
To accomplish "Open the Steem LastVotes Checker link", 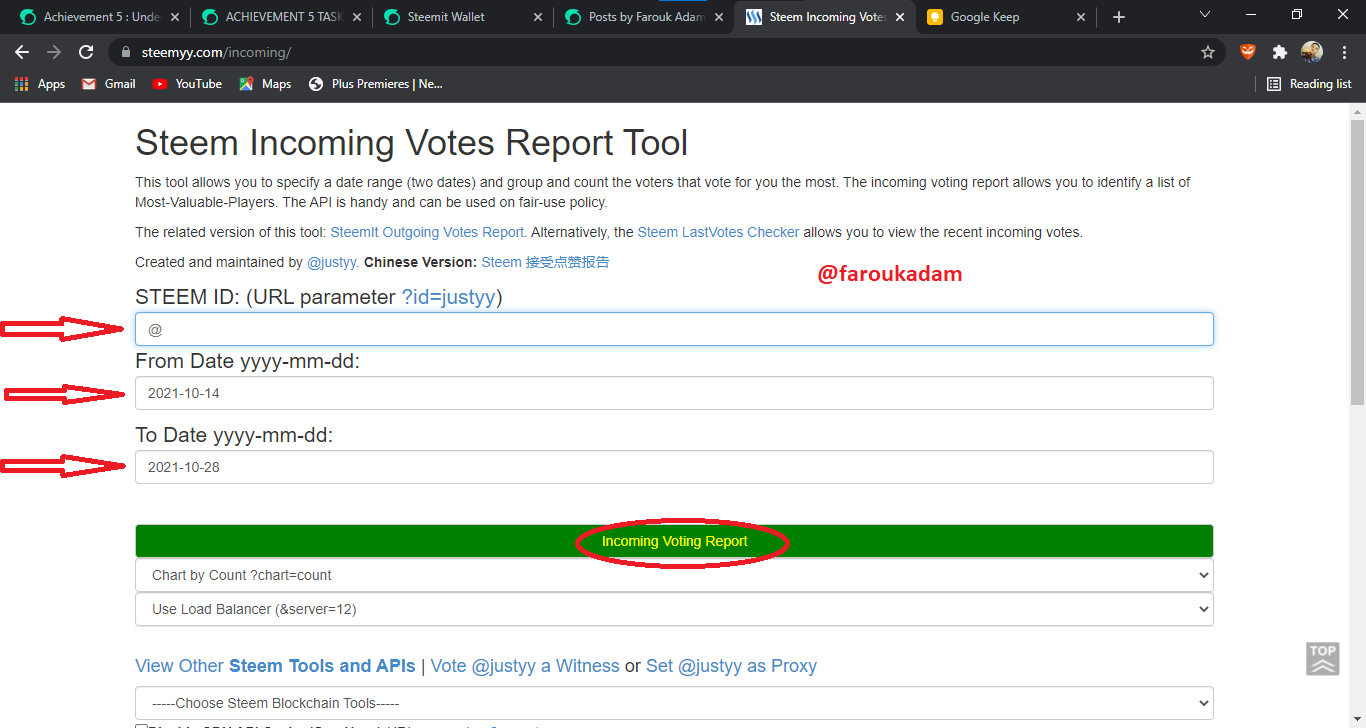I will click(718, 232).
